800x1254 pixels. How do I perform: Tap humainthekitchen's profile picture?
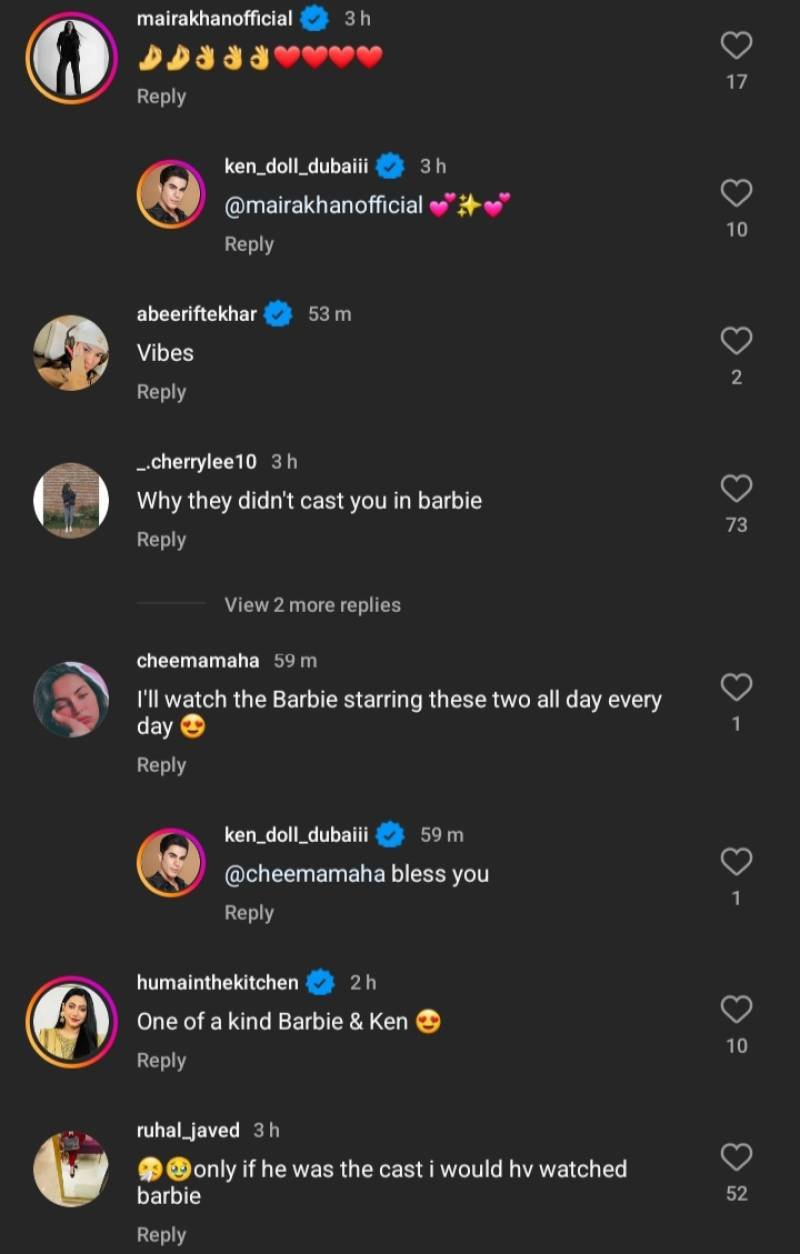(71, 1021)
